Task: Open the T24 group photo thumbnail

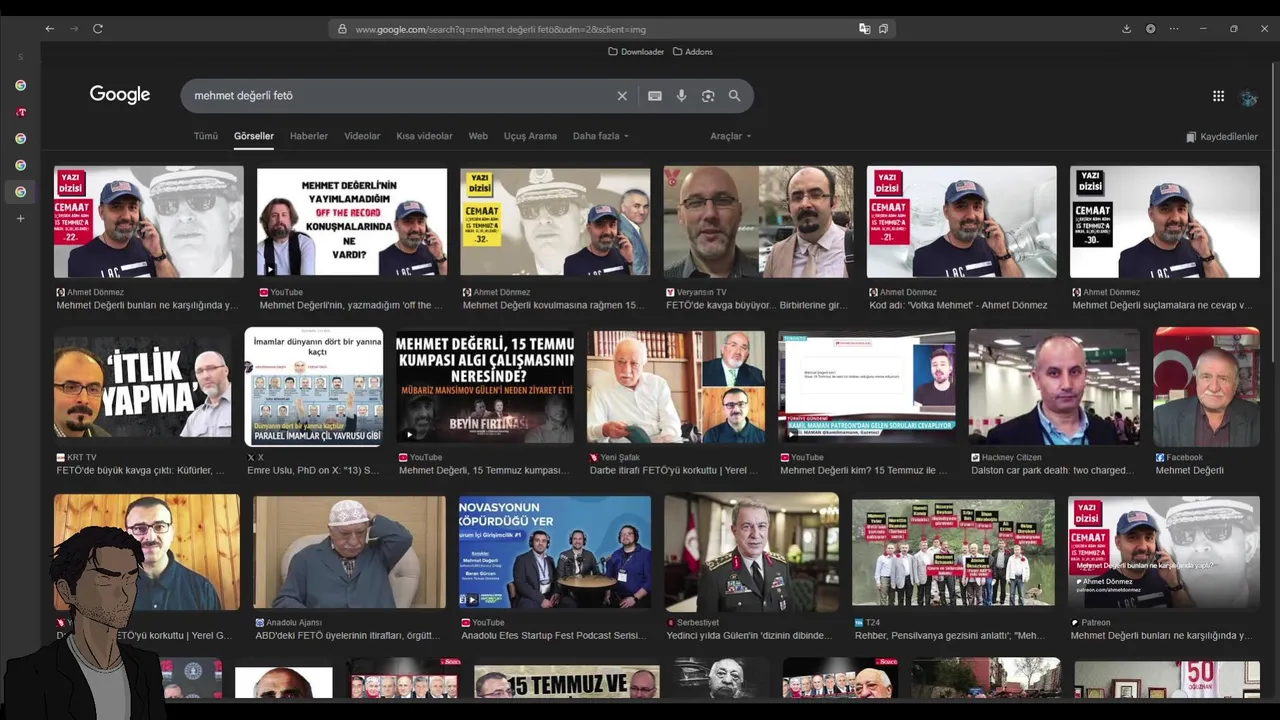Action: (953, 552)
